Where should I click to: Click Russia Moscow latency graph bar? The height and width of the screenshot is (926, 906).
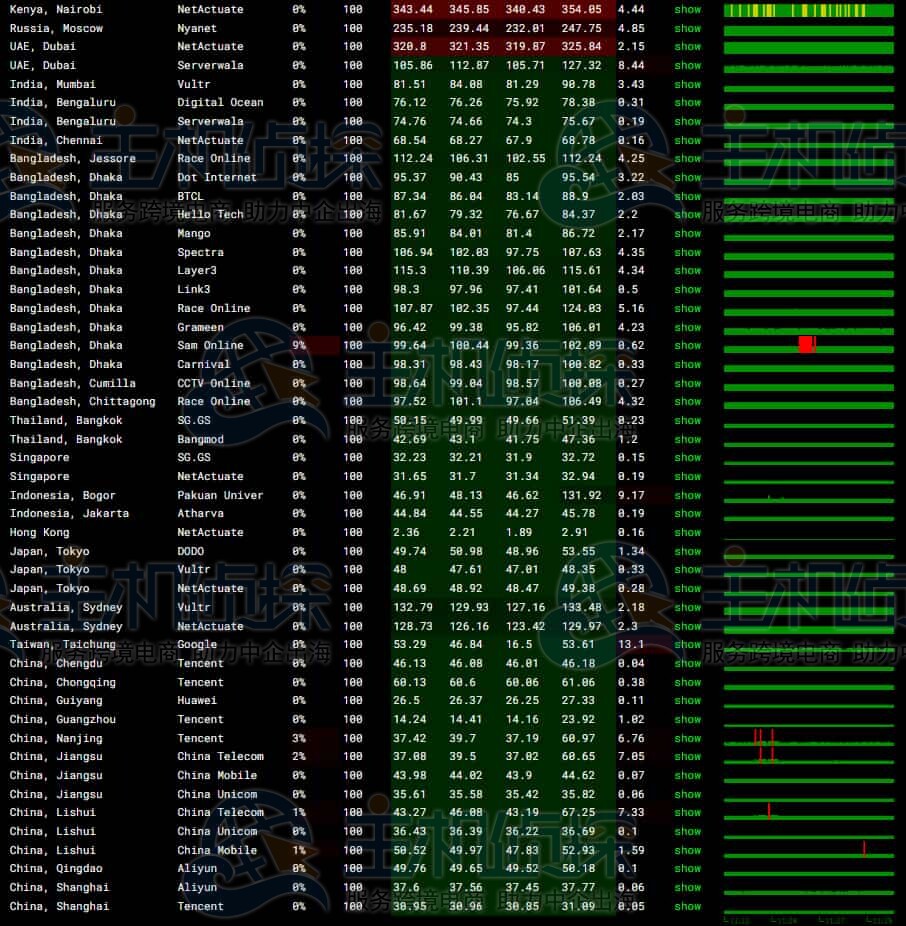point(809,30)
